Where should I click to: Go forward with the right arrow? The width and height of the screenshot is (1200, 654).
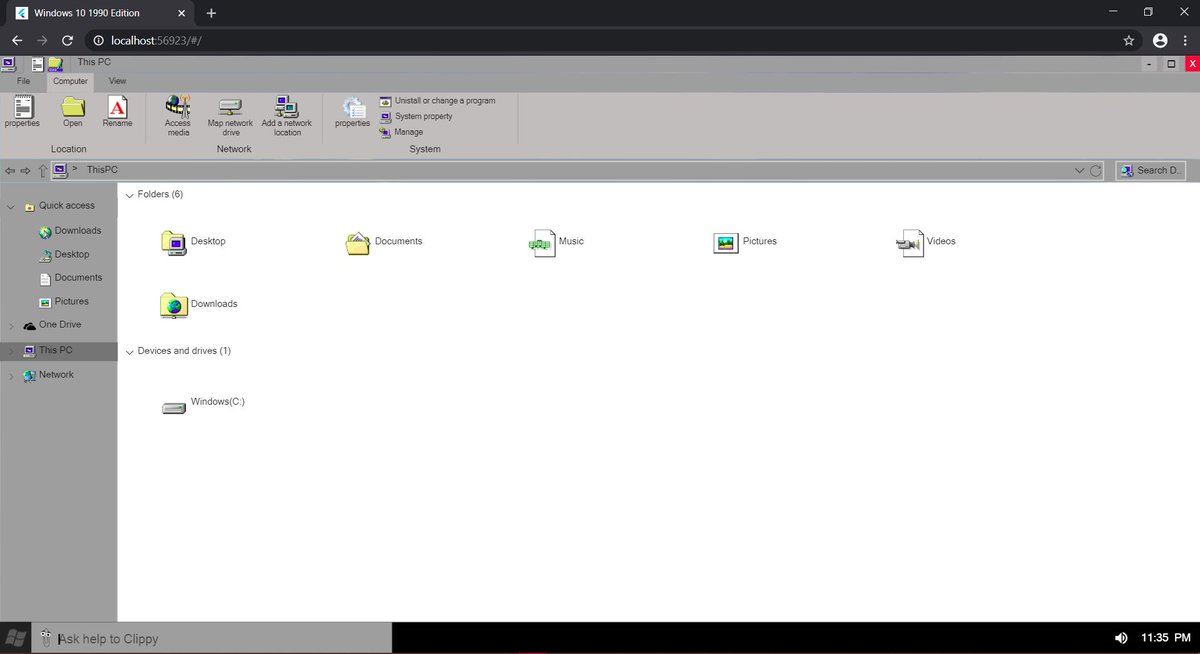pos(25,171)
